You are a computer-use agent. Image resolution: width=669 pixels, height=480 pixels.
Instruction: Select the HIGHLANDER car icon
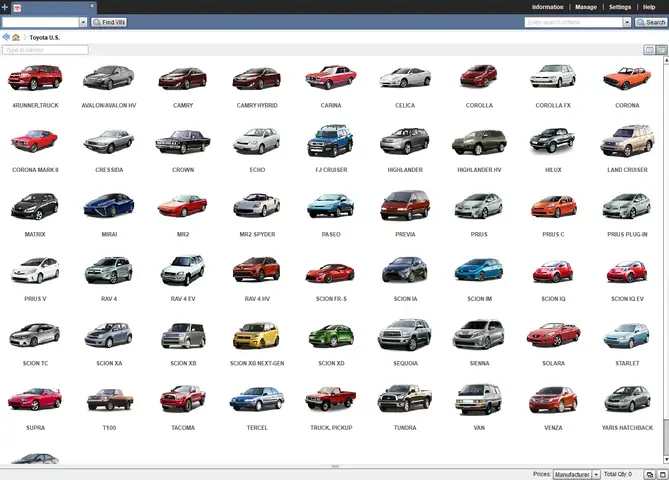[405, 141]
